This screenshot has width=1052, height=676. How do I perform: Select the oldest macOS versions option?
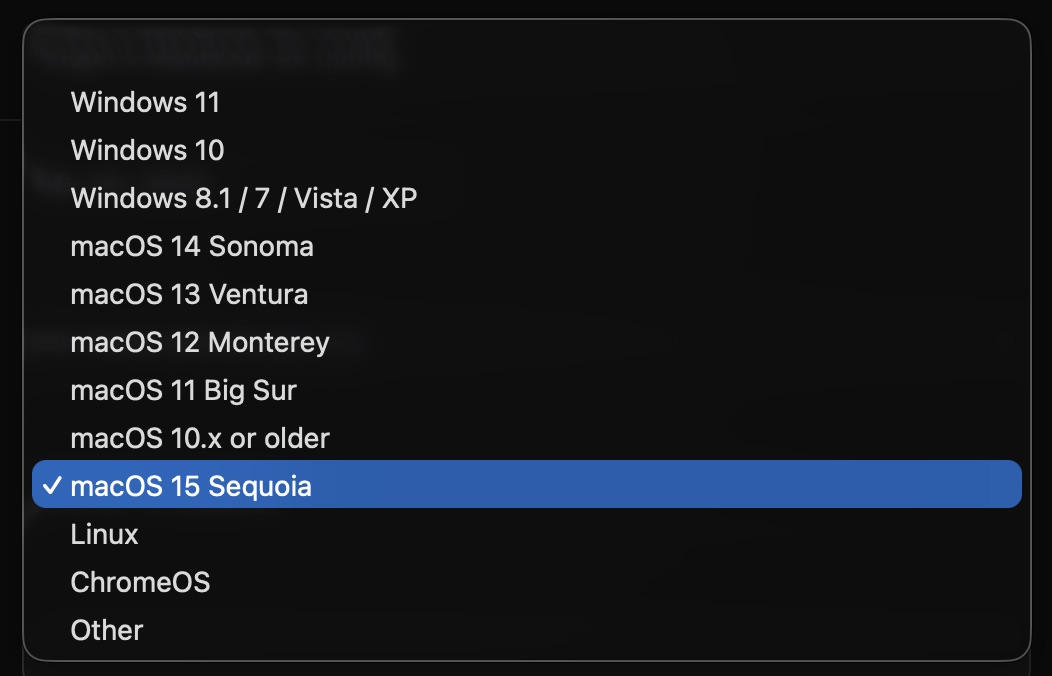(200, 438)
